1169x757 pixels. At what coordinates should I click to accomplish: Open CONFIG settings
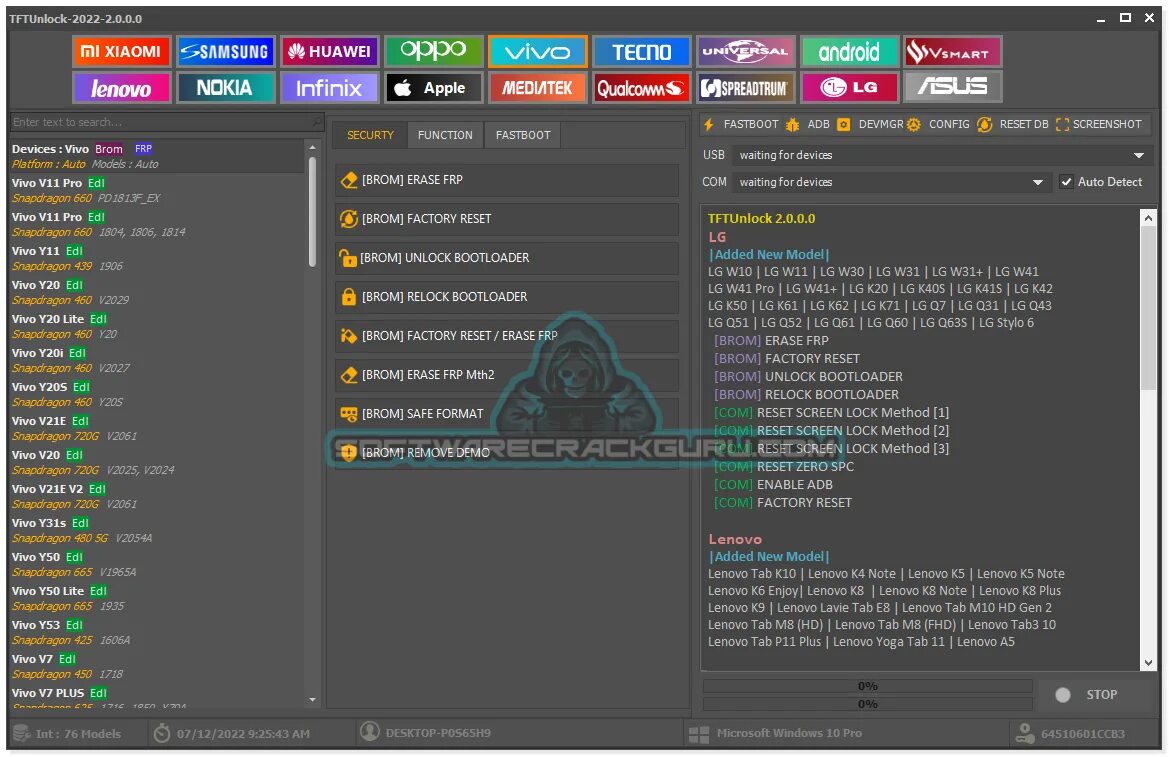click(x=939, y=125)
